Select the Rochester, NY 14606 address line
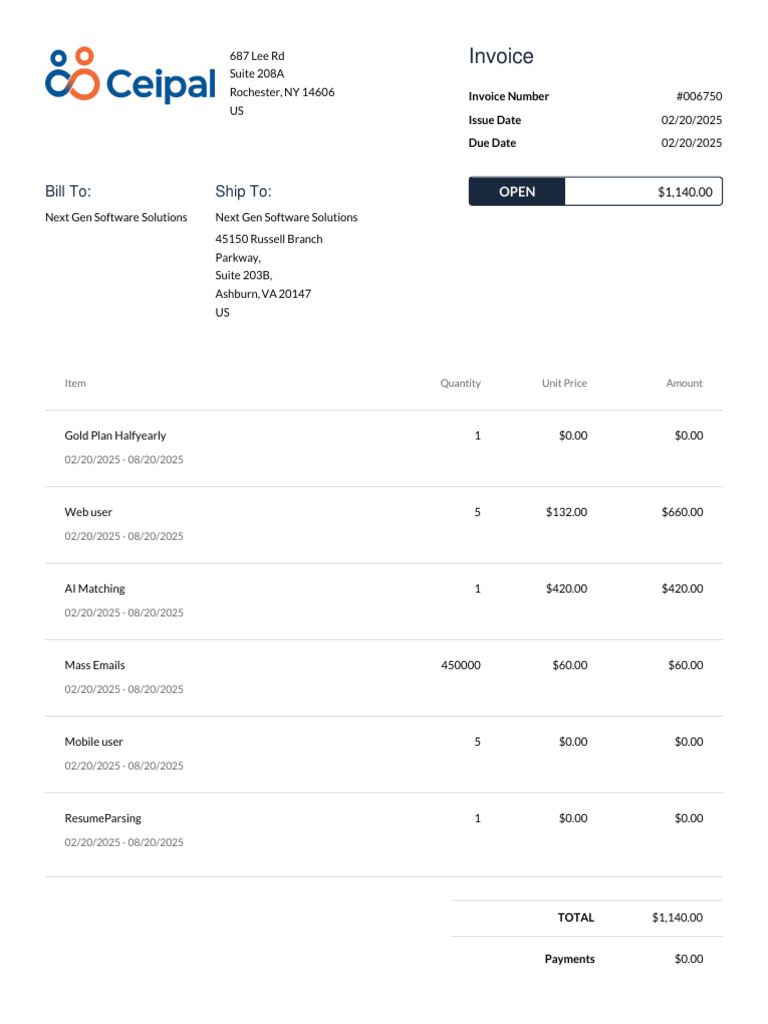 (282, 92)
